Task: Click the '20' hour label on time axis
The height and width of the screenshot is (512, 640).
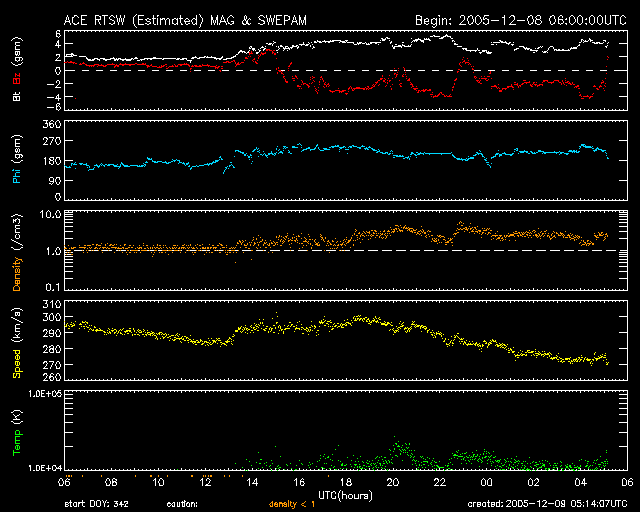Action: (393, 483)
